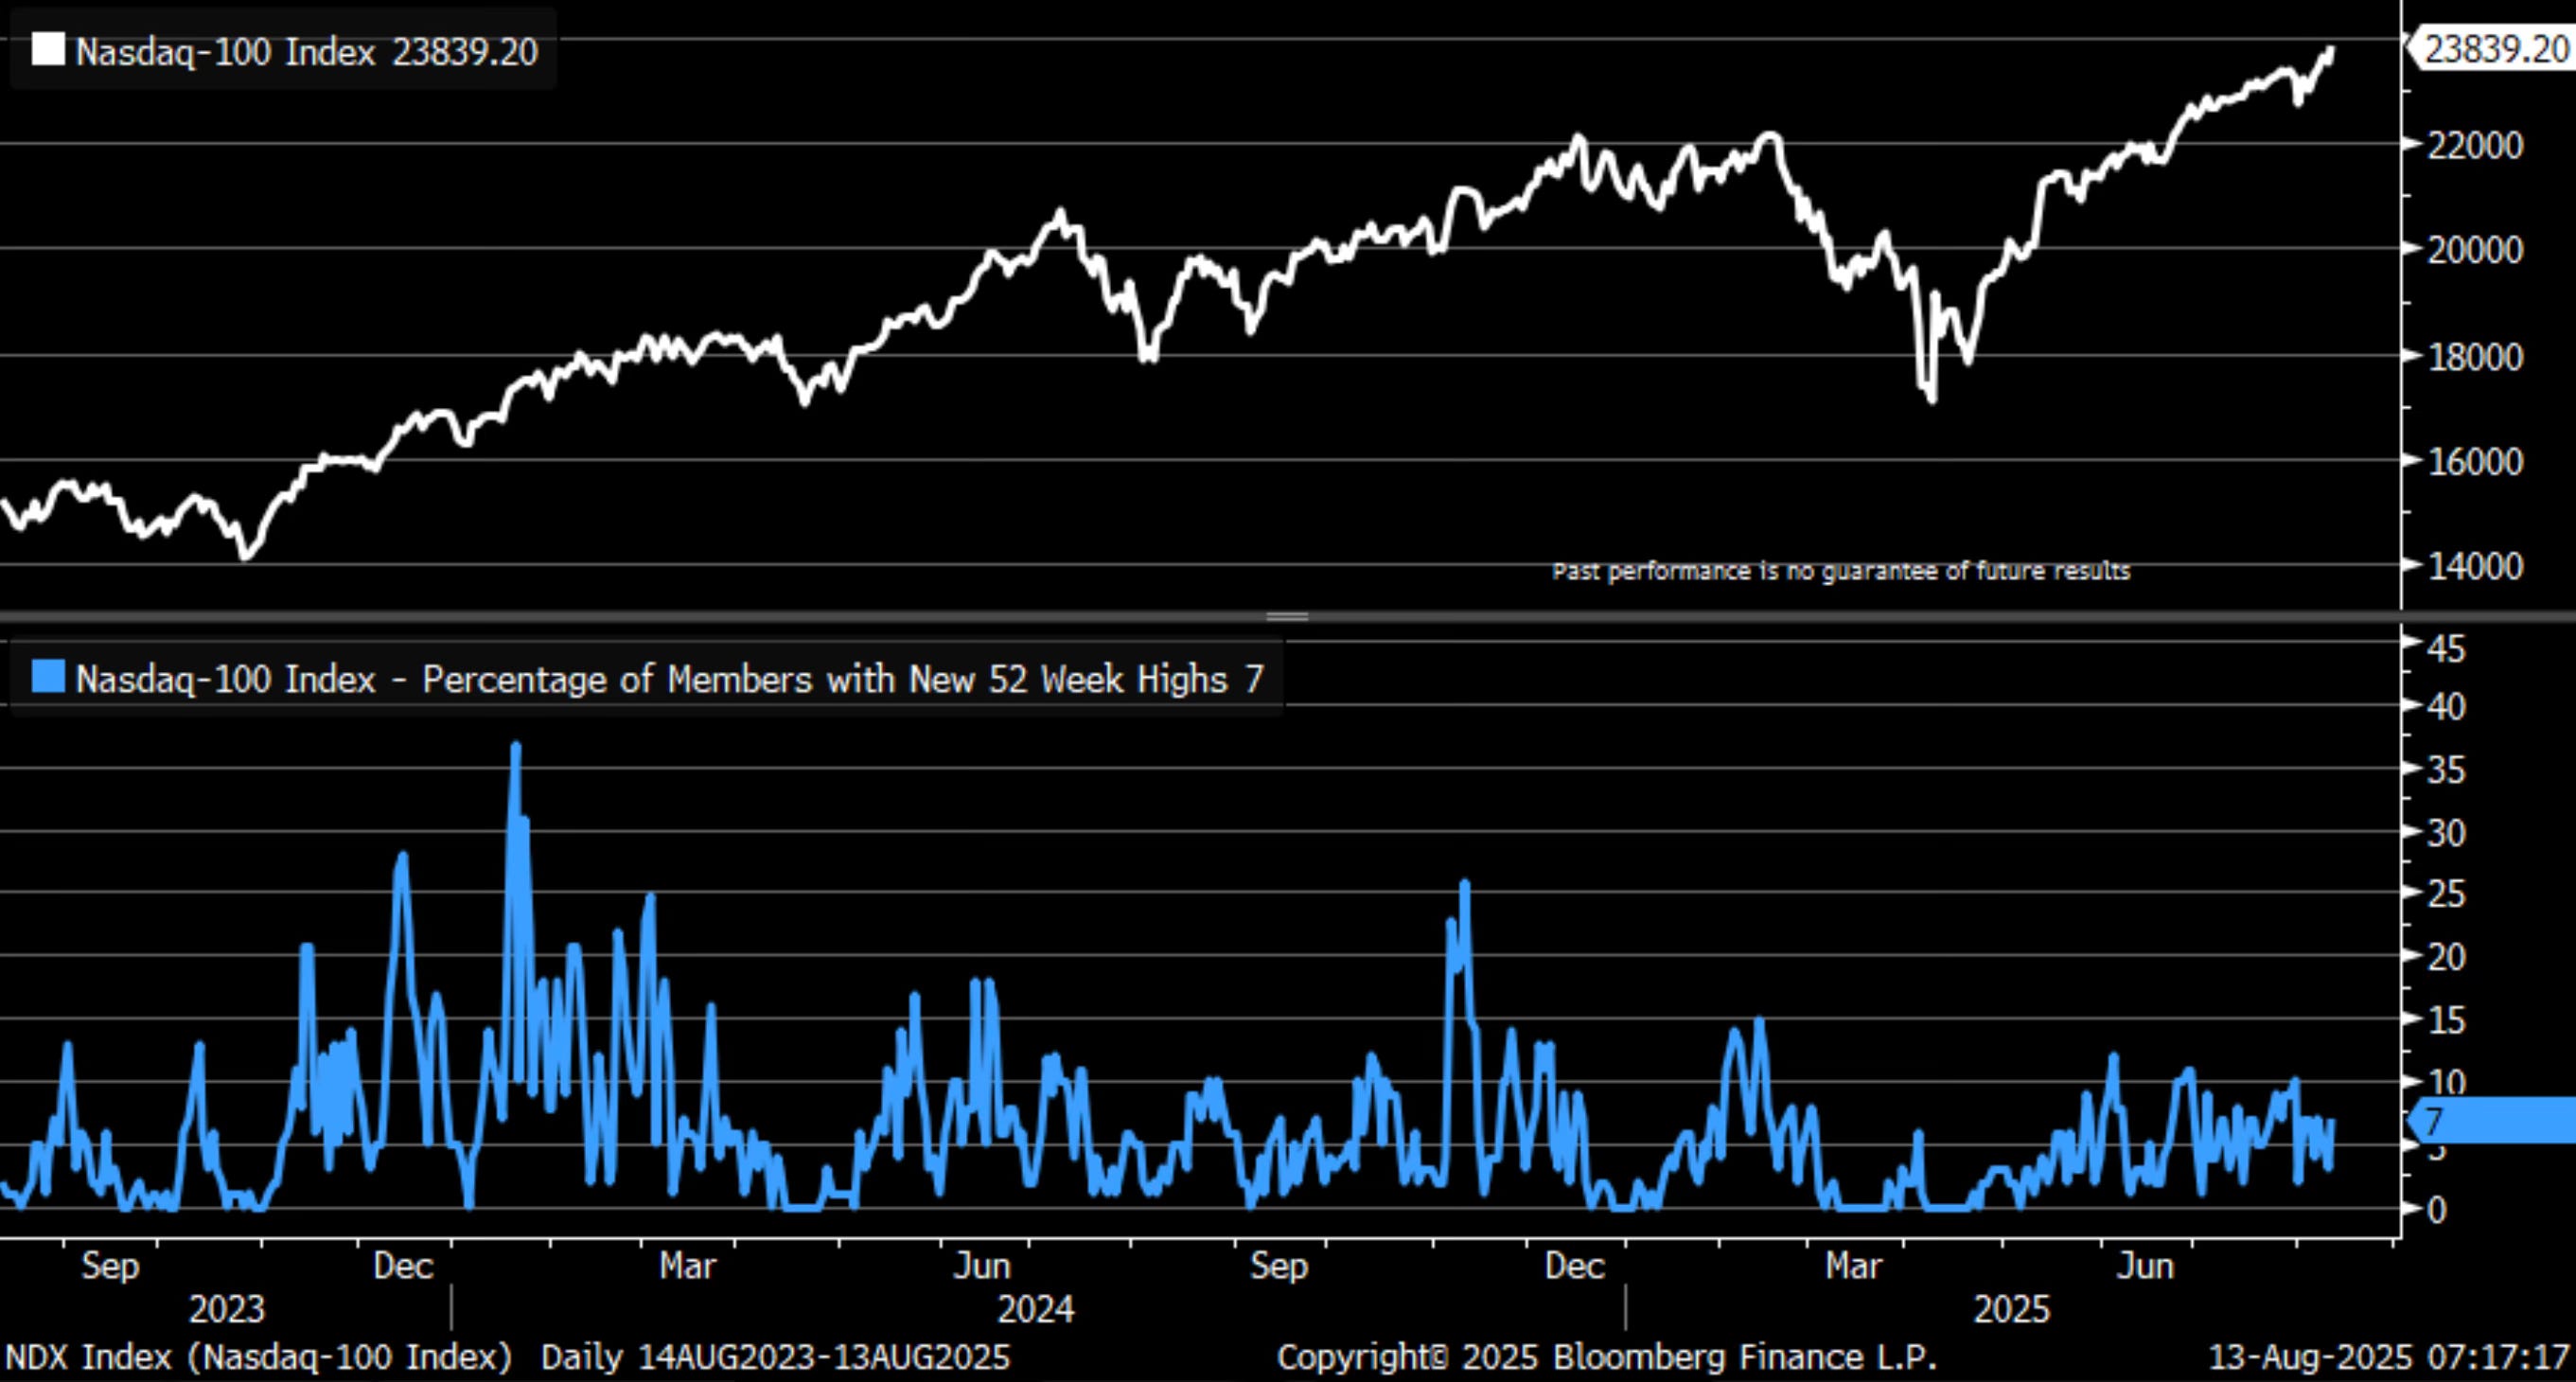Image resolution: width=2576 pixels, height=1382 pixels.
Task: Click the white Nasdaq-100 Index legend swatch
Action: click(47, 49)
